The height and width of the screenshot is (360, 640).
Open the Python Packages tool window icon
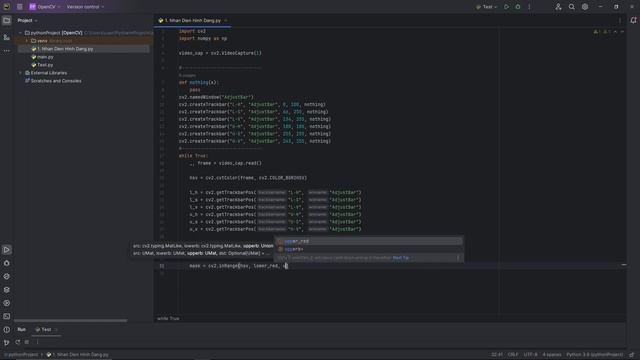7,276
